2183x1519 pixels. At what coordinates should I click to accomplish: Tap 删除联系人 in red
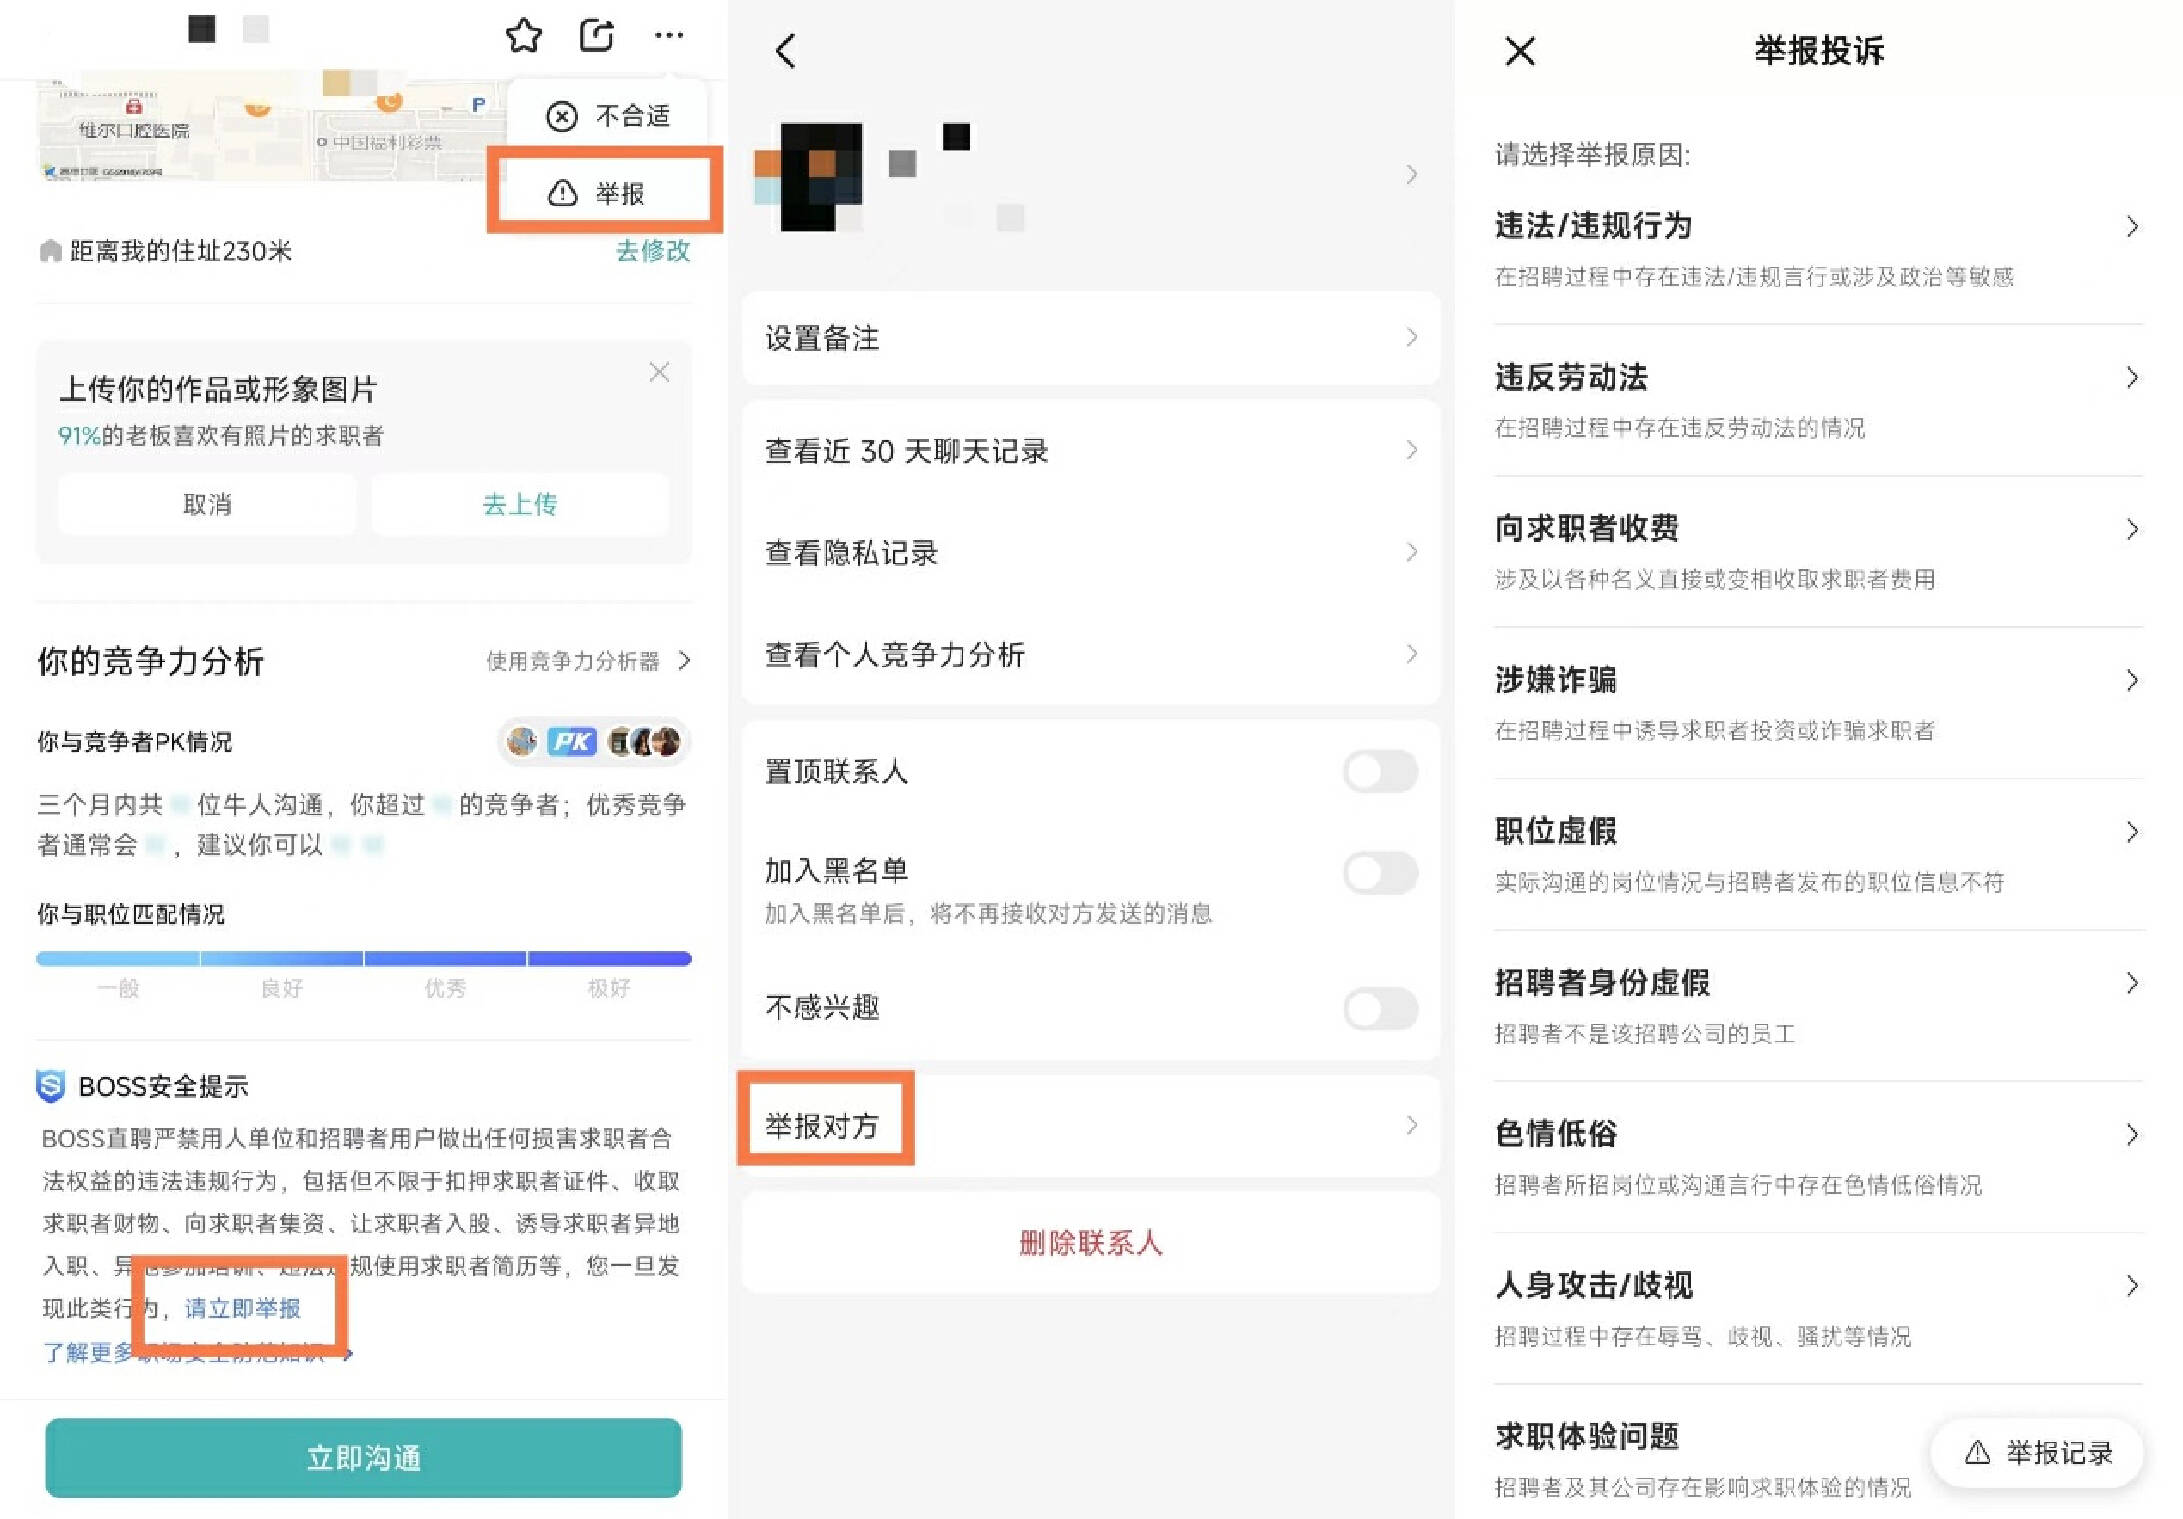[1089, 1243]
